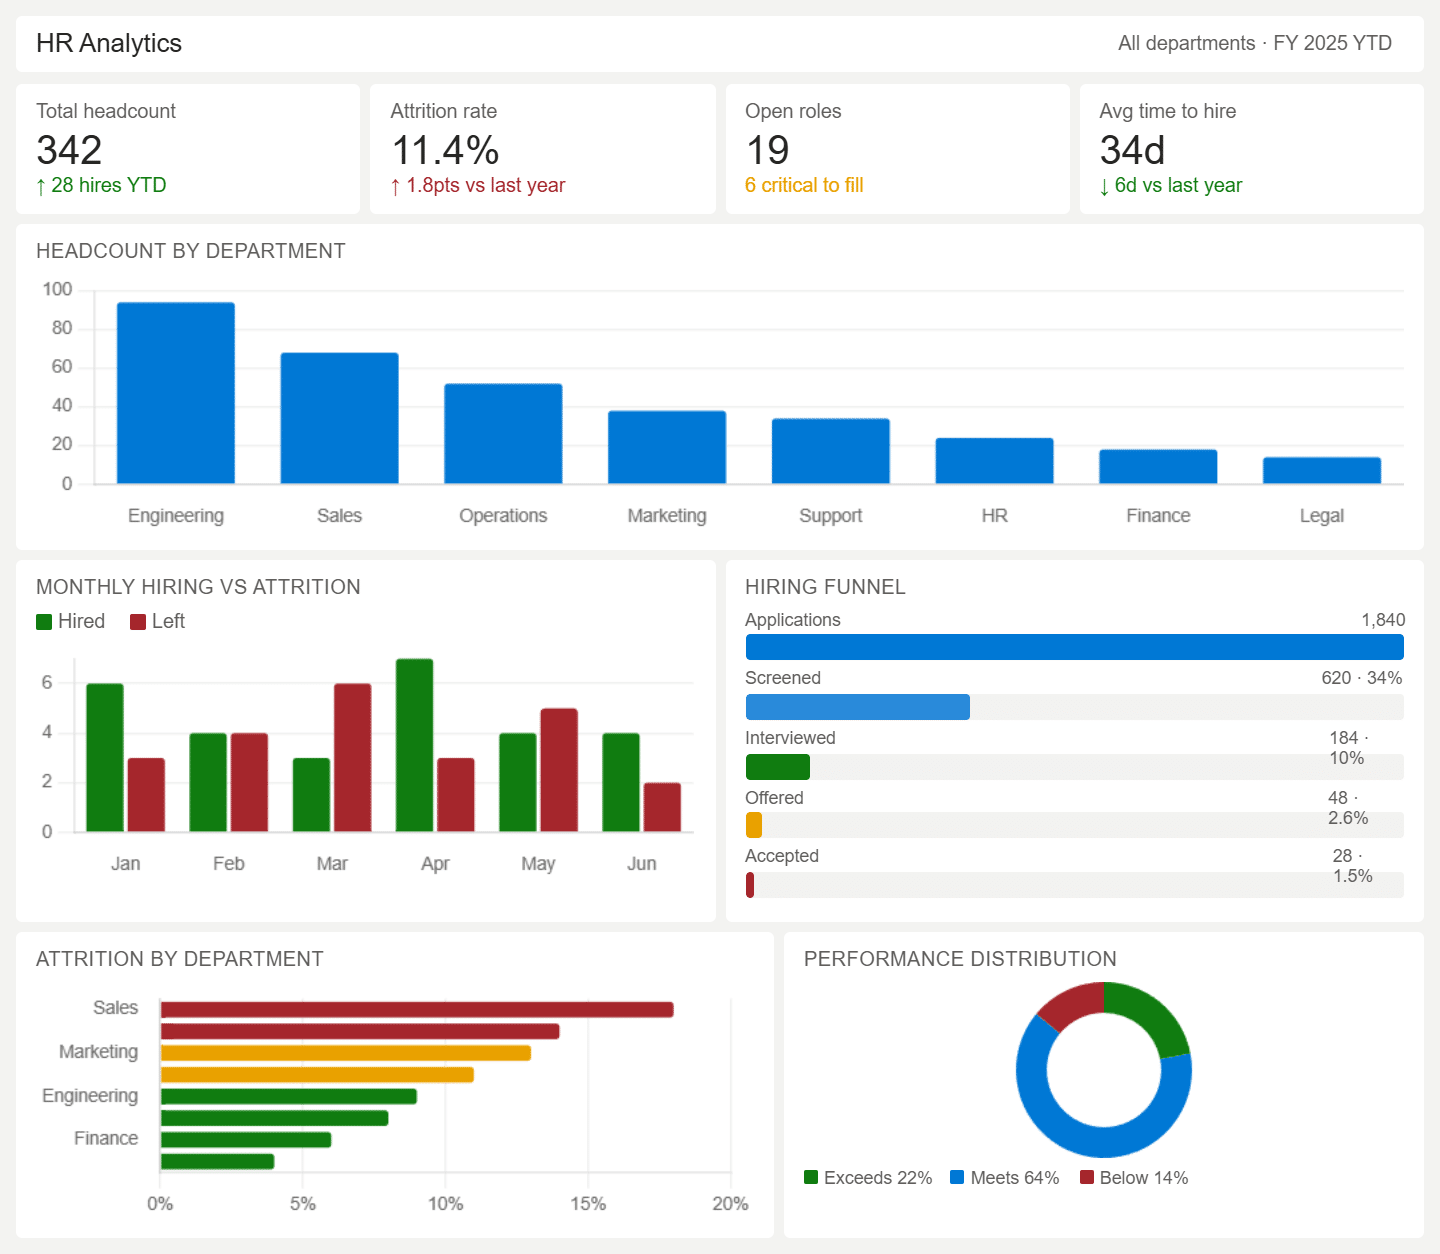The width and height of the screenshot is (1440, 1254).
Task: Click the 28 hires YTD indicator
Action: click(x=101, y=185)
